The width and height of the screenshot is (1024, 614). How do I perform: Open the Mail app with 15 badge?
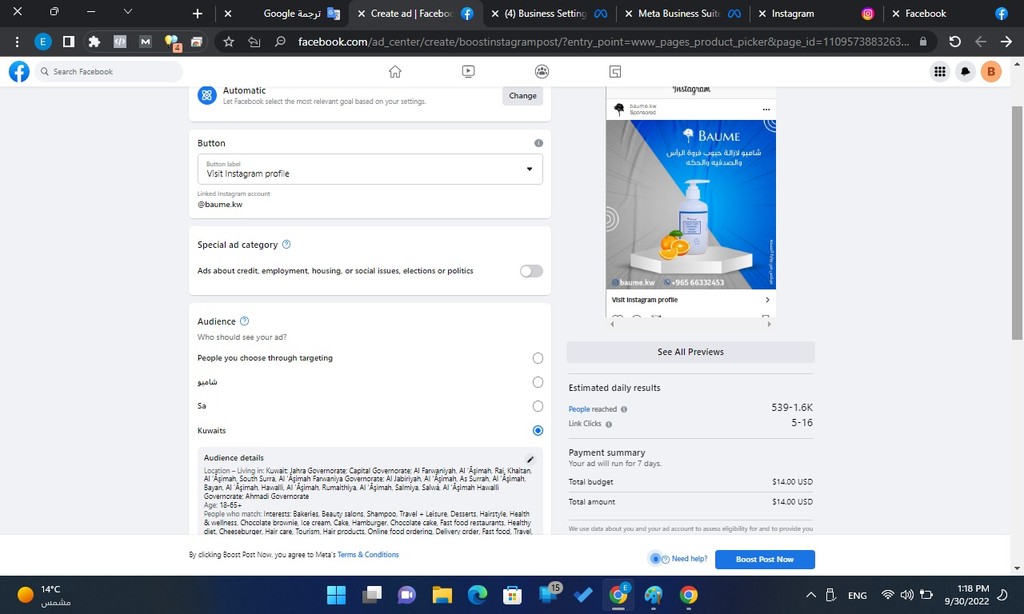549,593
